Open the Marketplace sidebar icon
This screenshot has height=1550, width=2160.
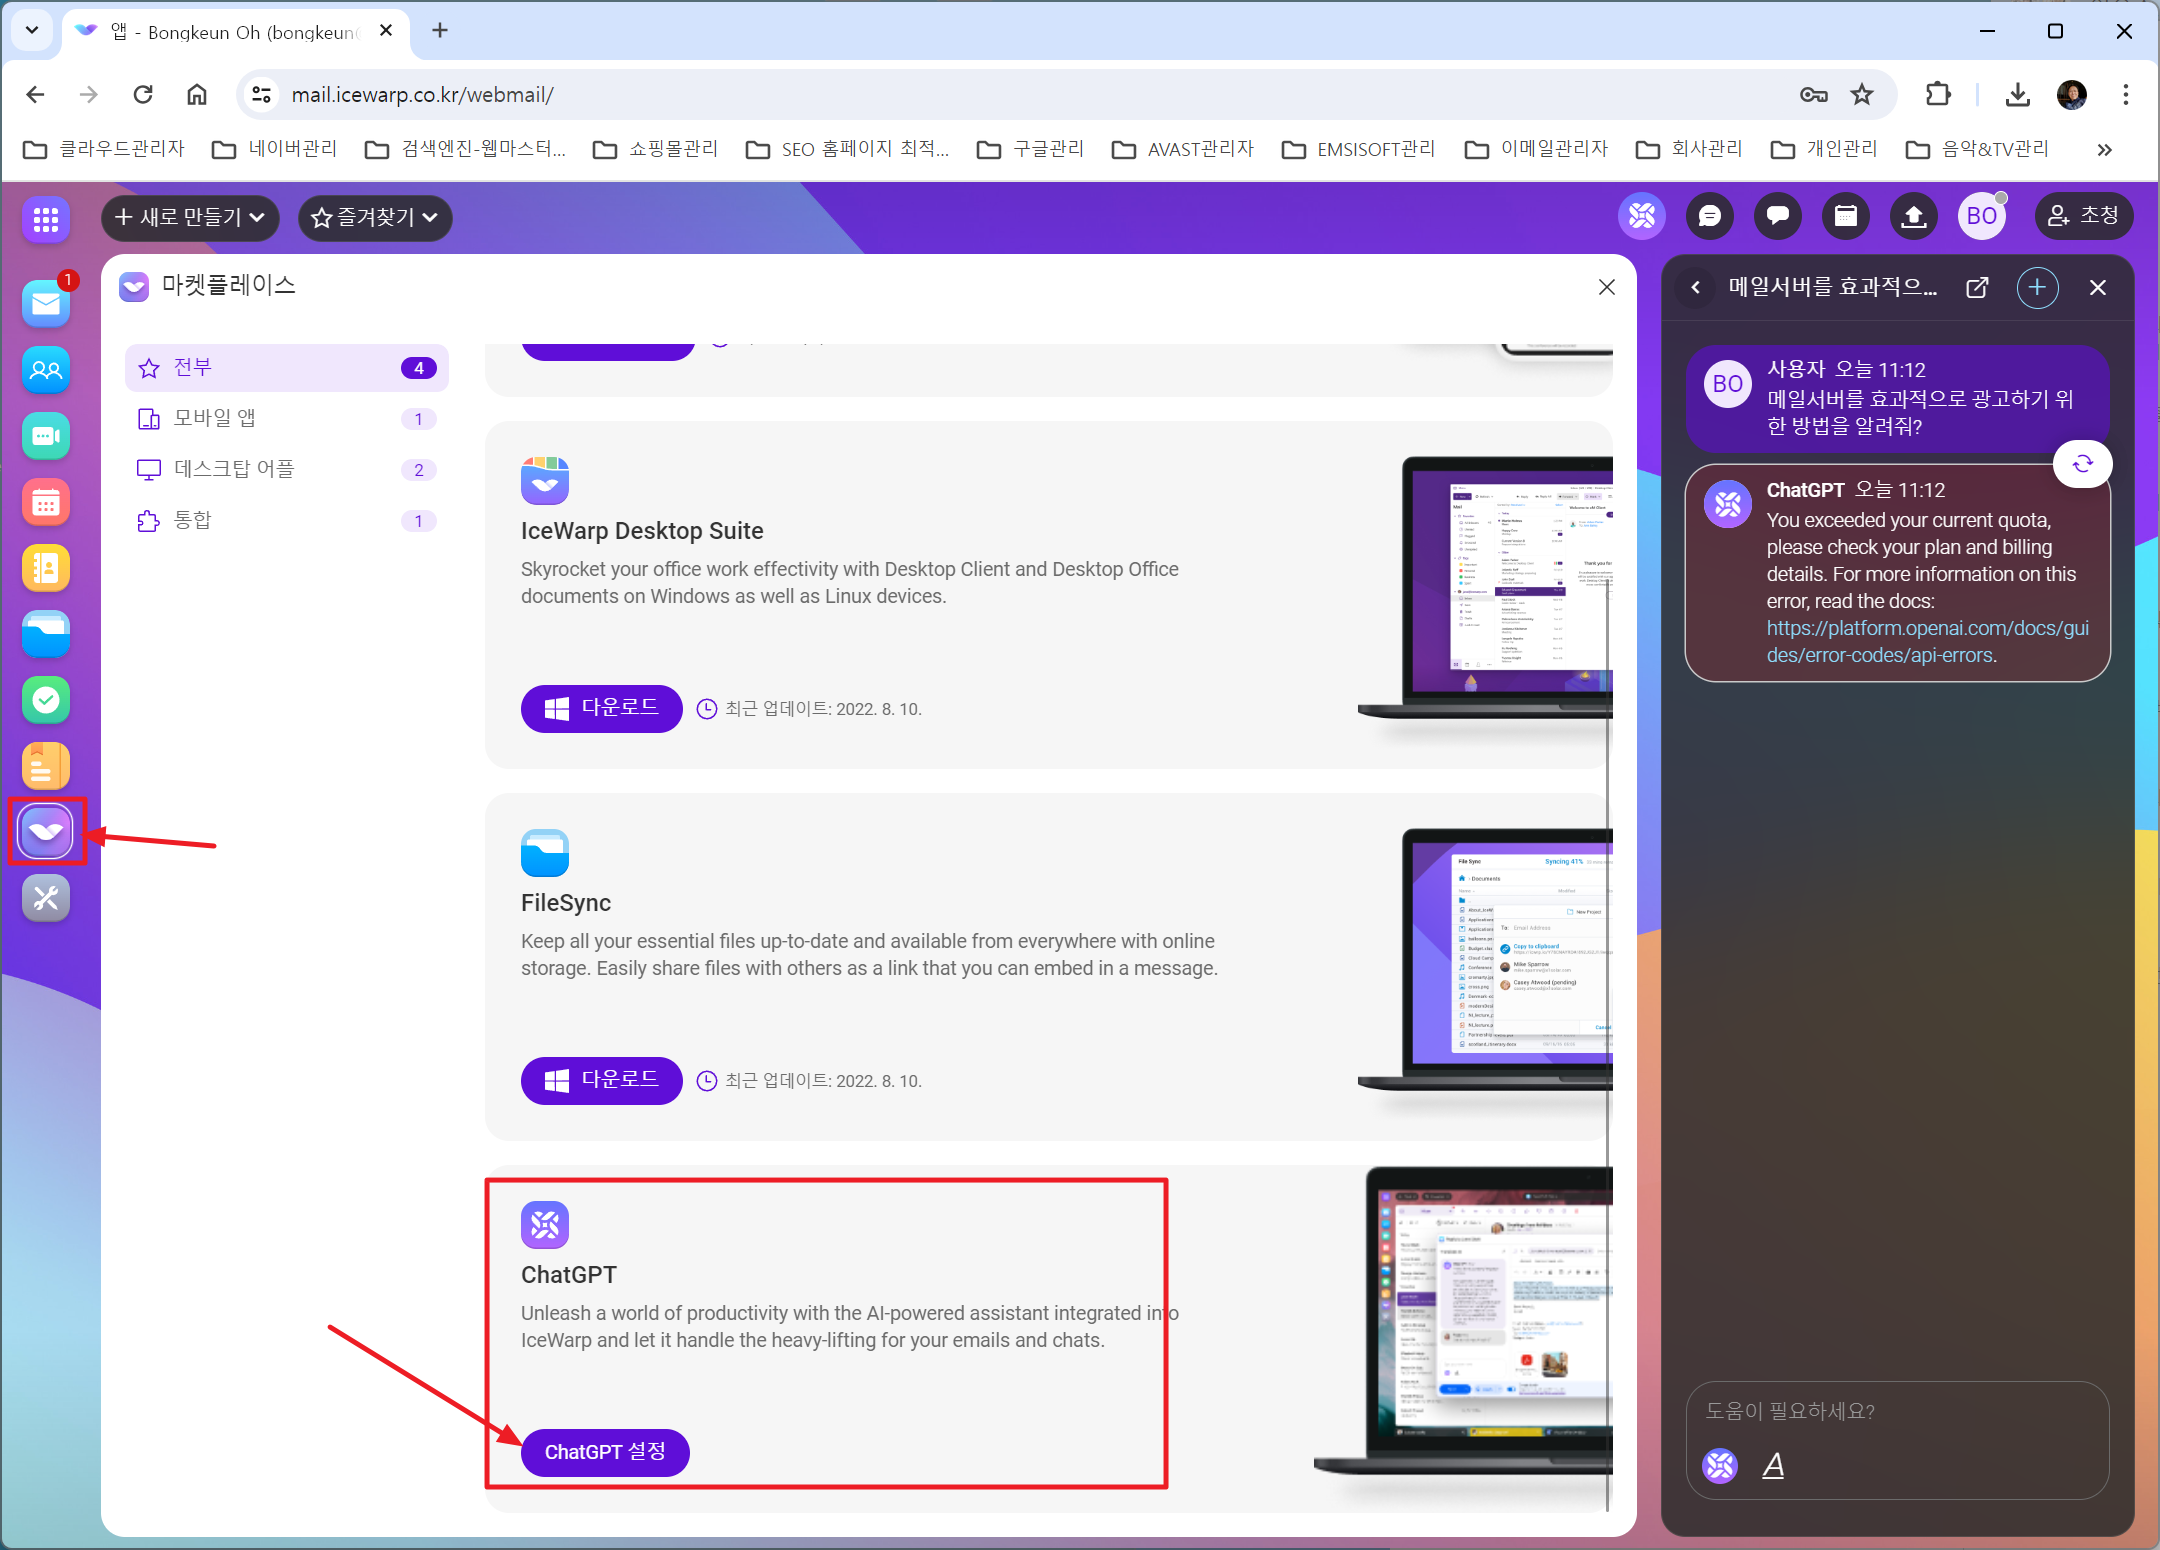[x=46, y=832]
